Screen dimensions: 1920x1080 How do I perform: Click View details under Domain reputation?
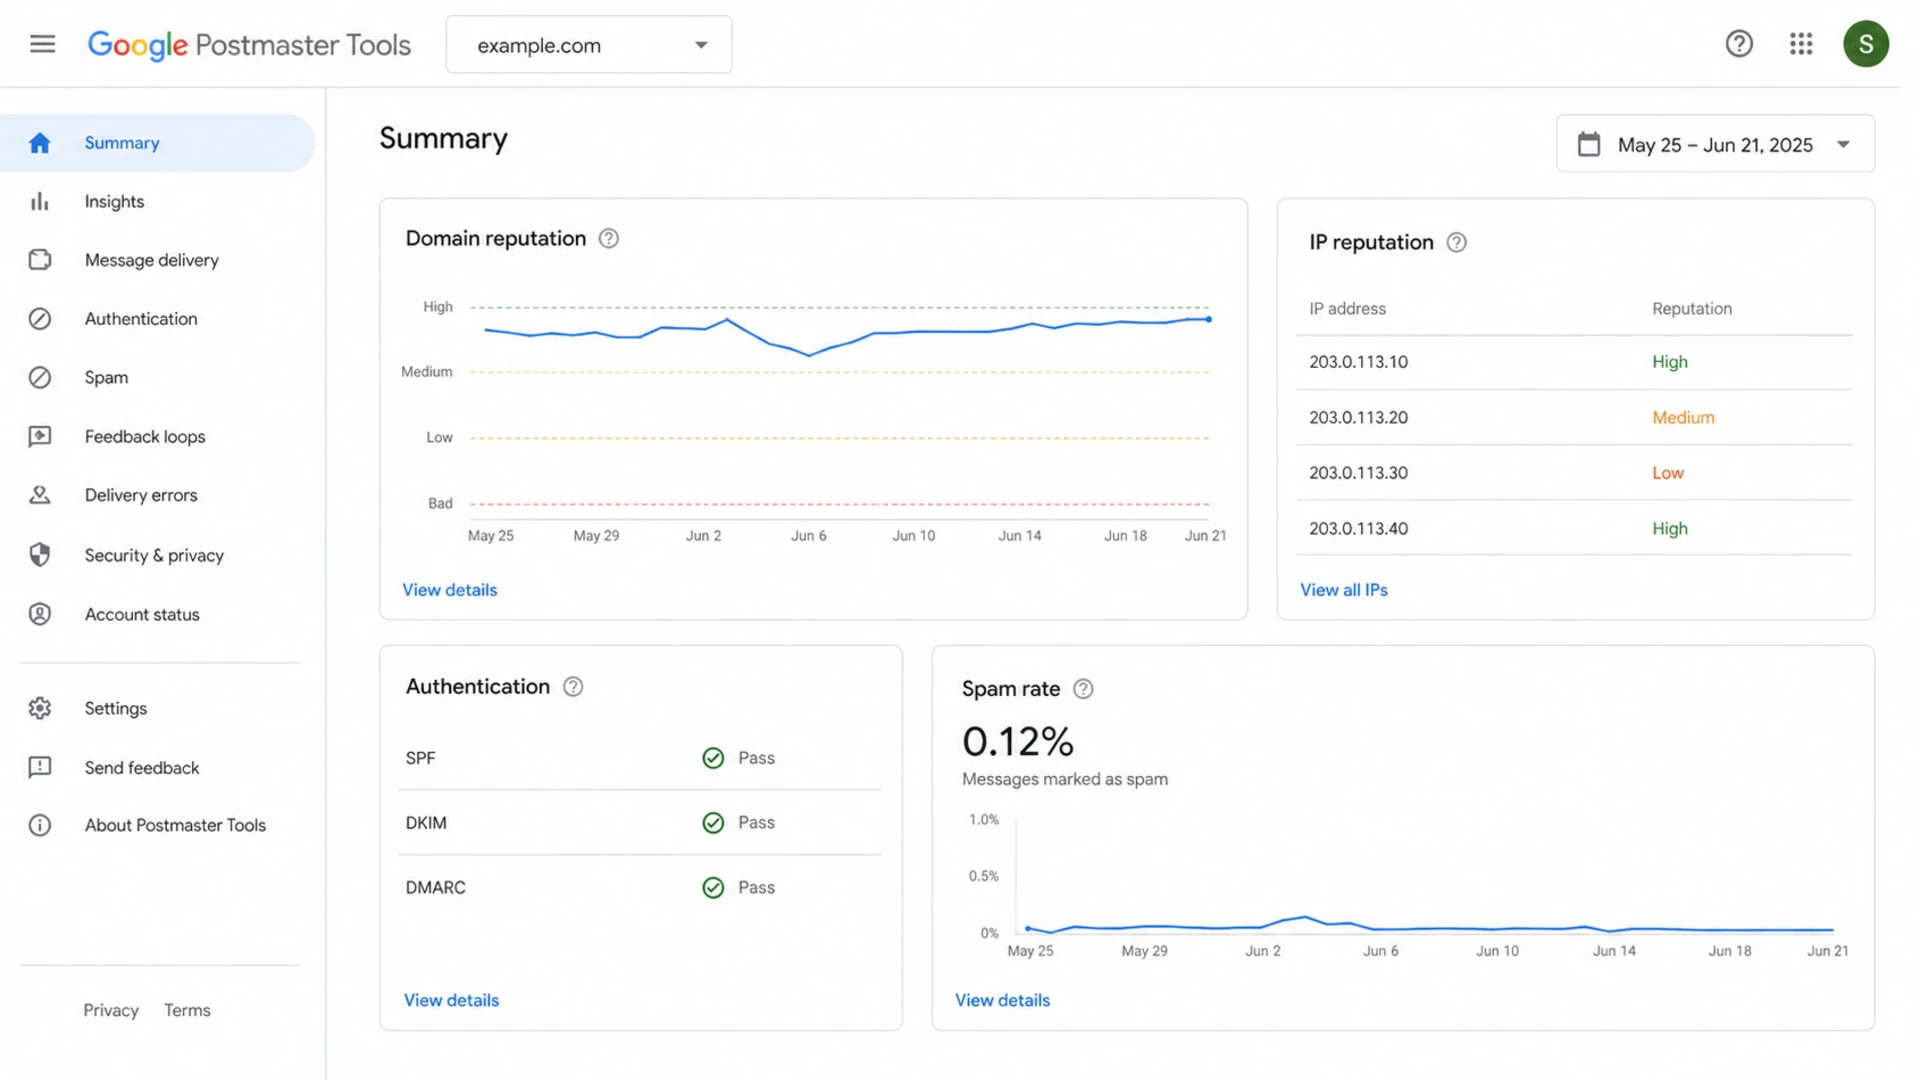click(449, 590)
